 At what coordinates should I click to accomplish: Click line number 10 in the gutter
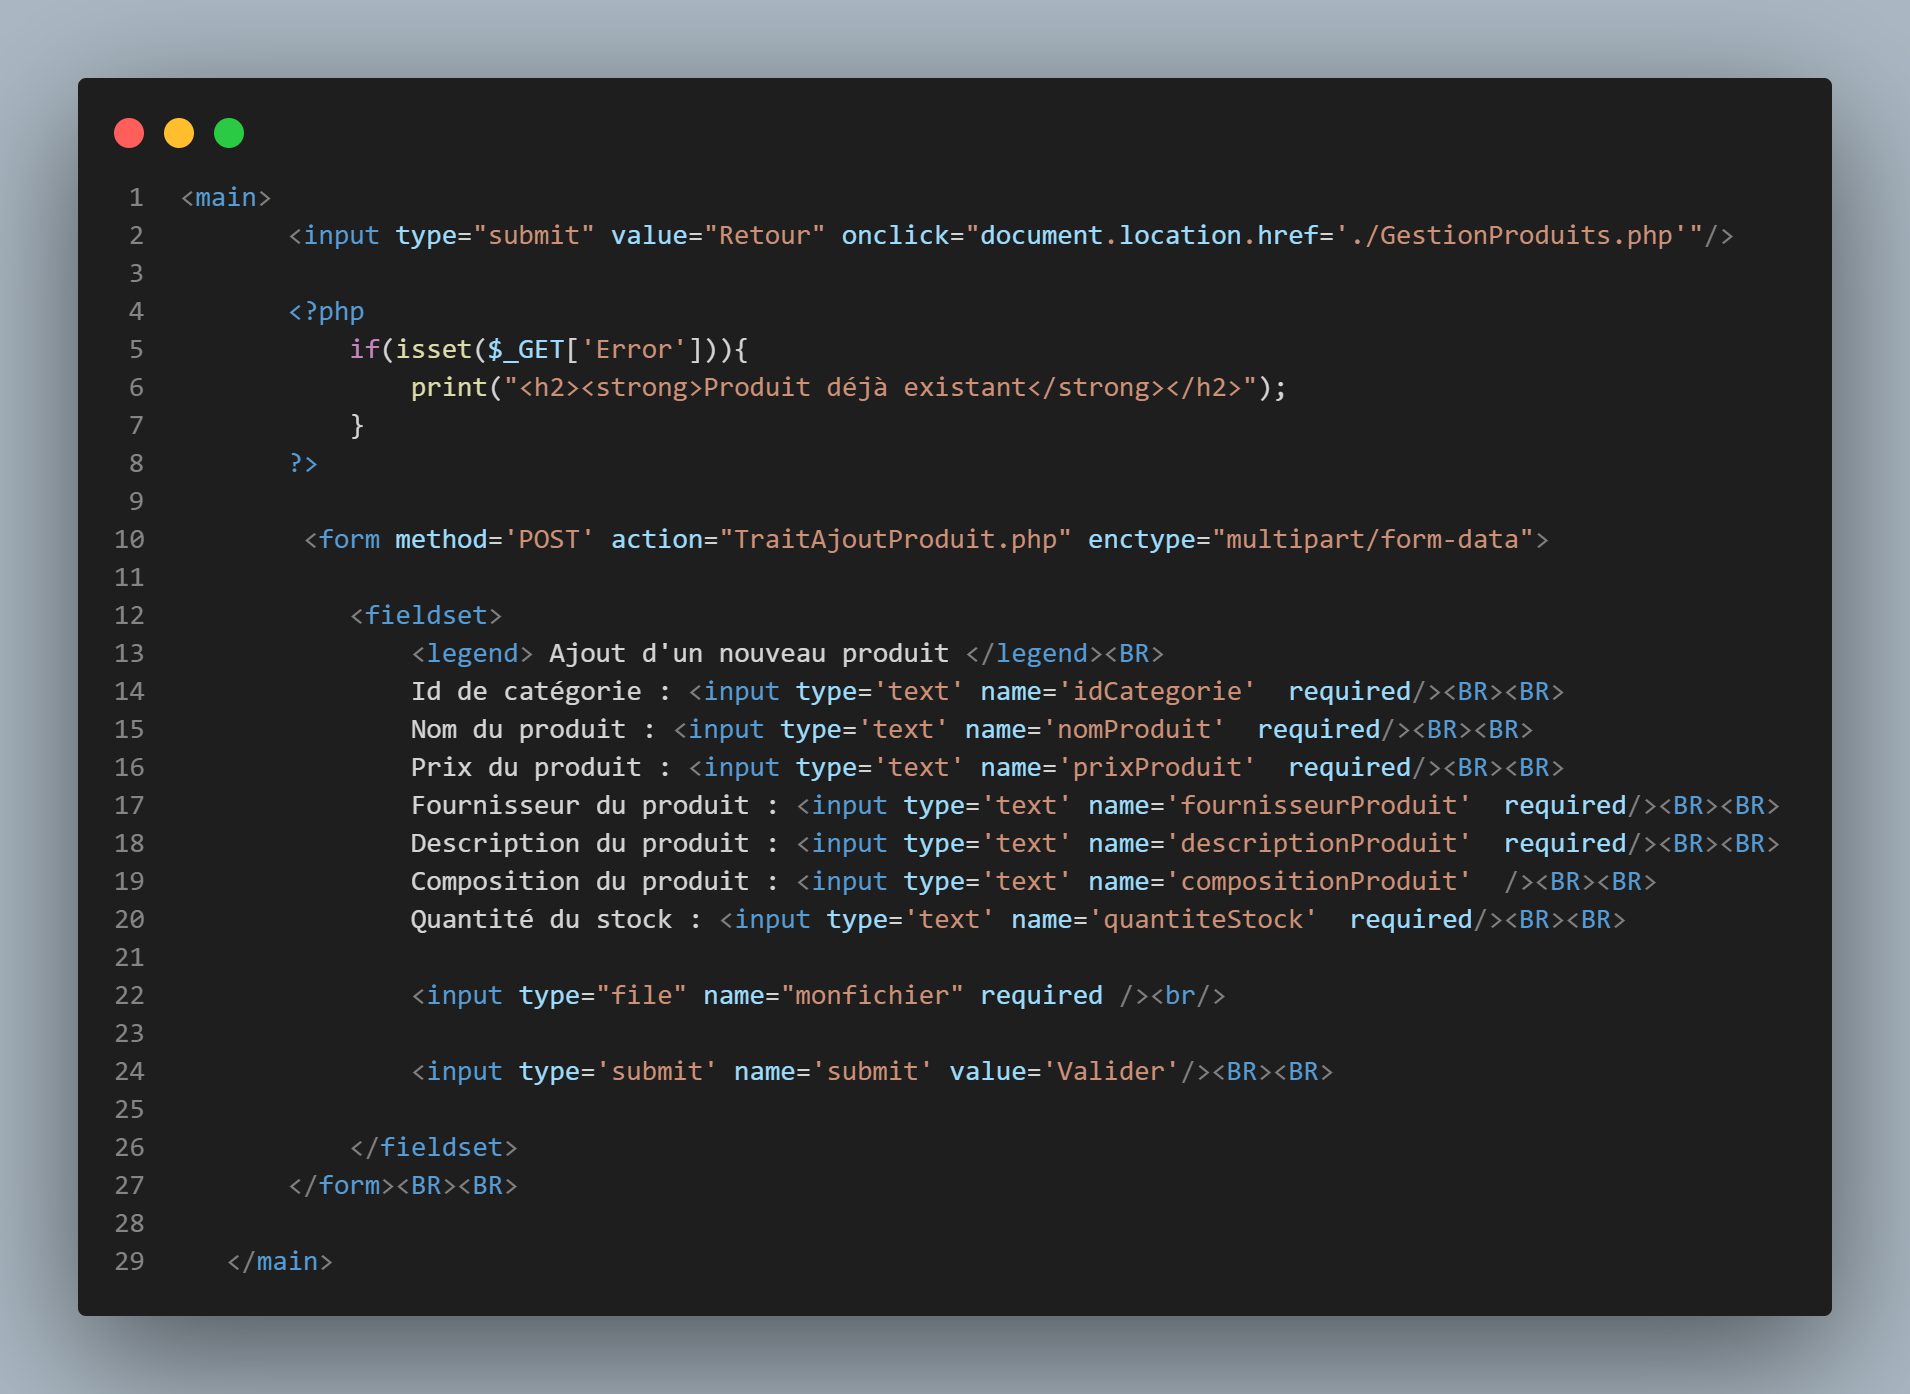(130, 540)
